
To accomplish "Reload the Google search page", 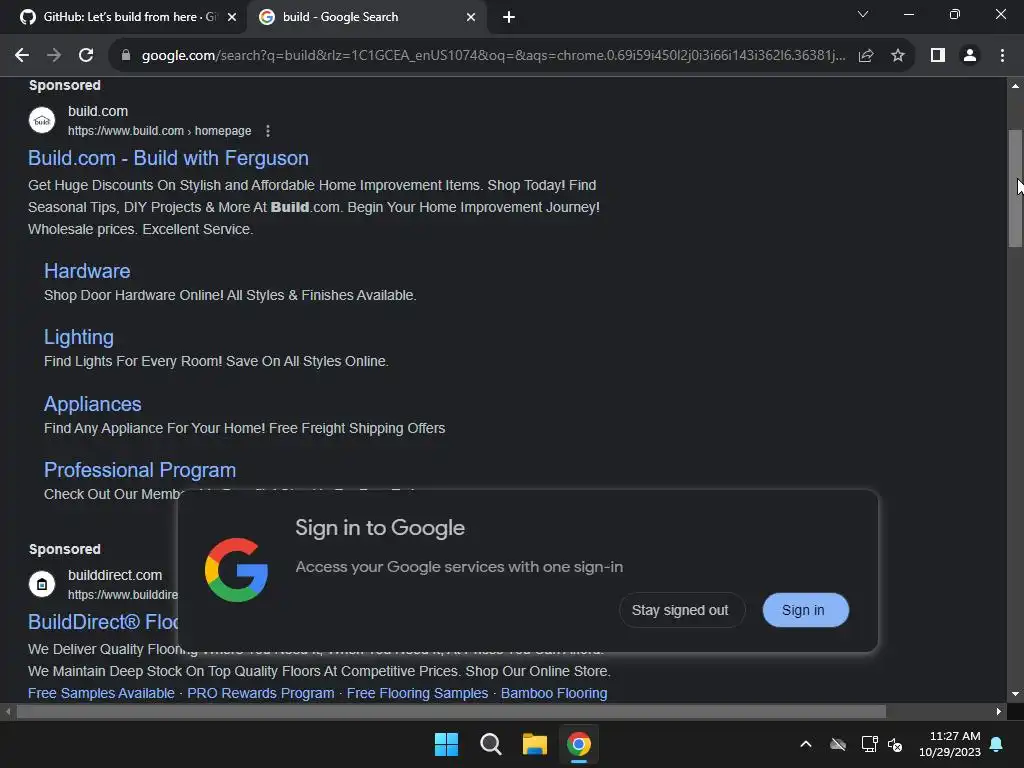I will tap(86, 56).
